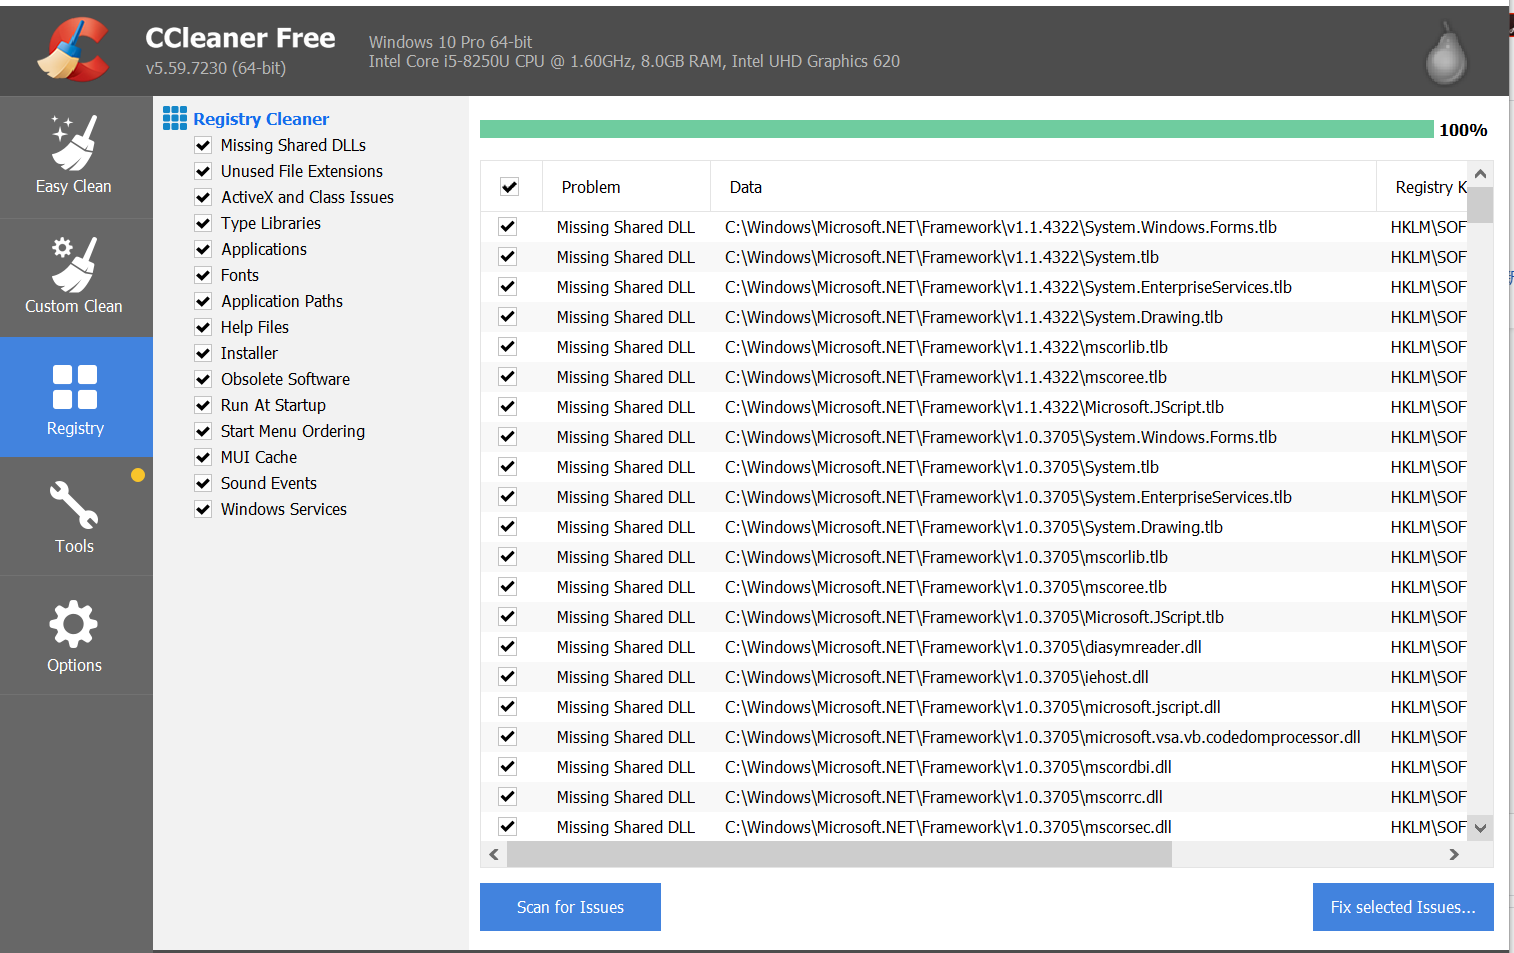The height and width of the screenshot is (953, 1514).
Task: Toggle Application Paths checkbox
Action: (203, 301)
